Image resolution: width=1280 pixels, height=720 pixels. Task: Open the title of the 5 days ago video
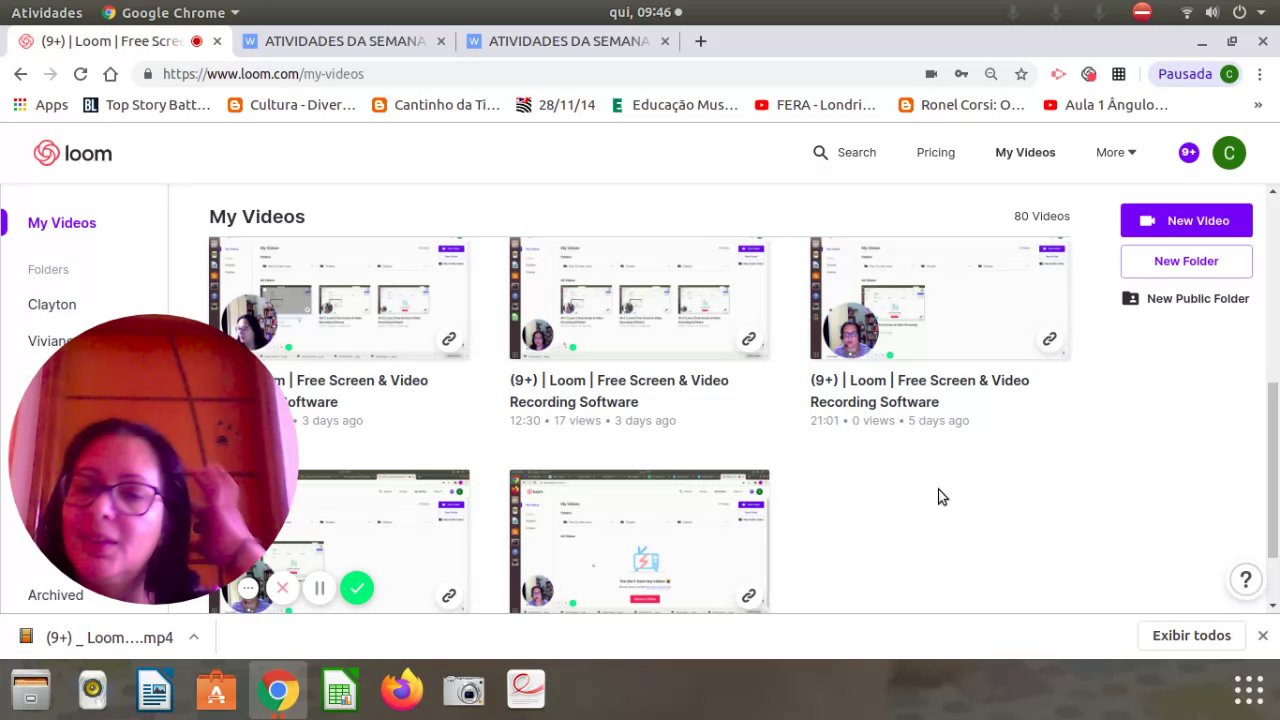pos(920,391)
